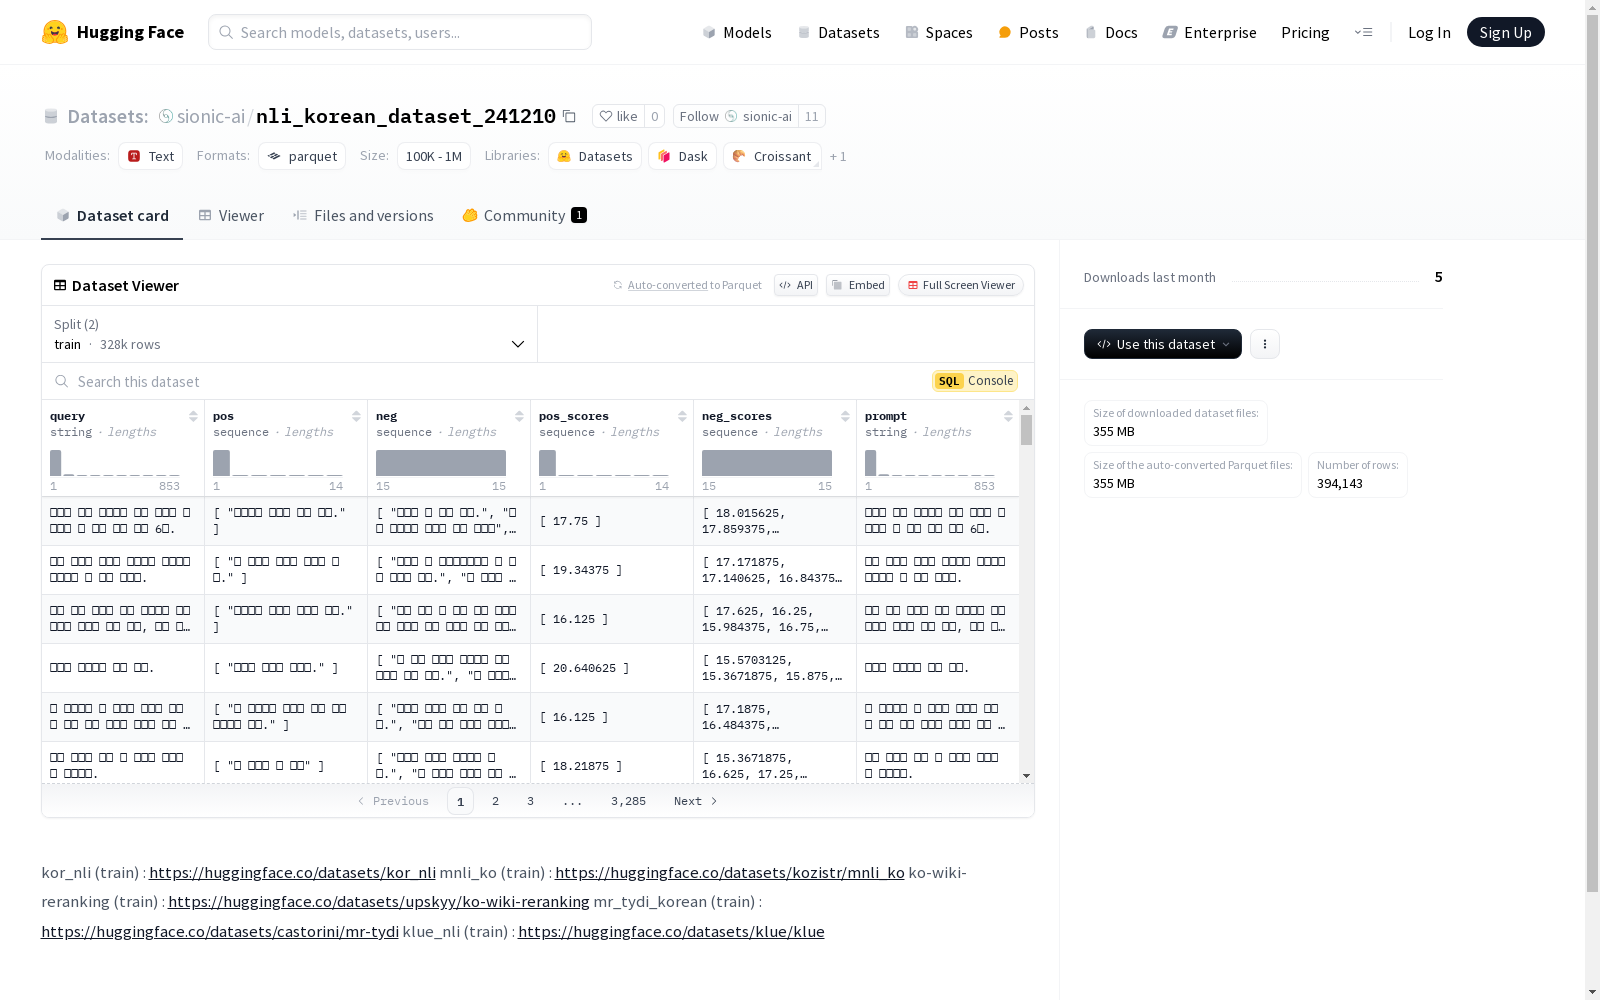Switch to the Viewer tab
Viewport: 1600px width, 1000px height.
point(231,215)
